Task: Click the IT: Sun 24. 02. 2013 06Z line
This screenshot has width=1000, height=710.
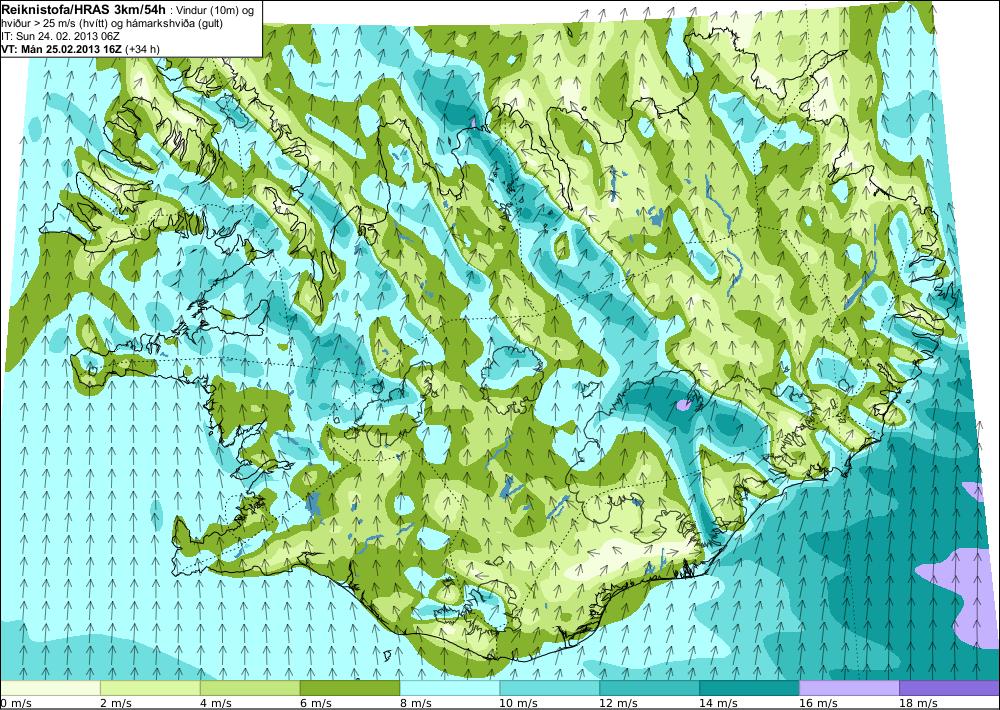Action: 61,36
